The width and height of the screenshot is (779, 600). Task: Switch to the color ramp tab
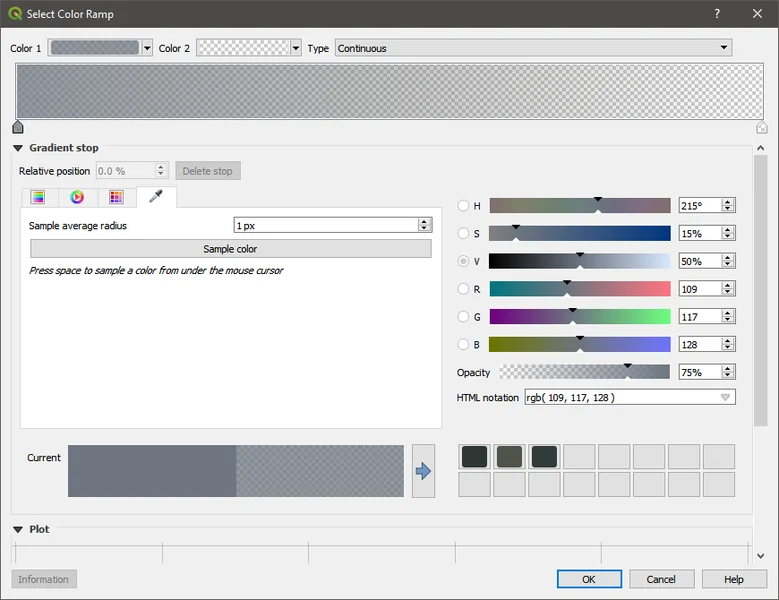38,197
